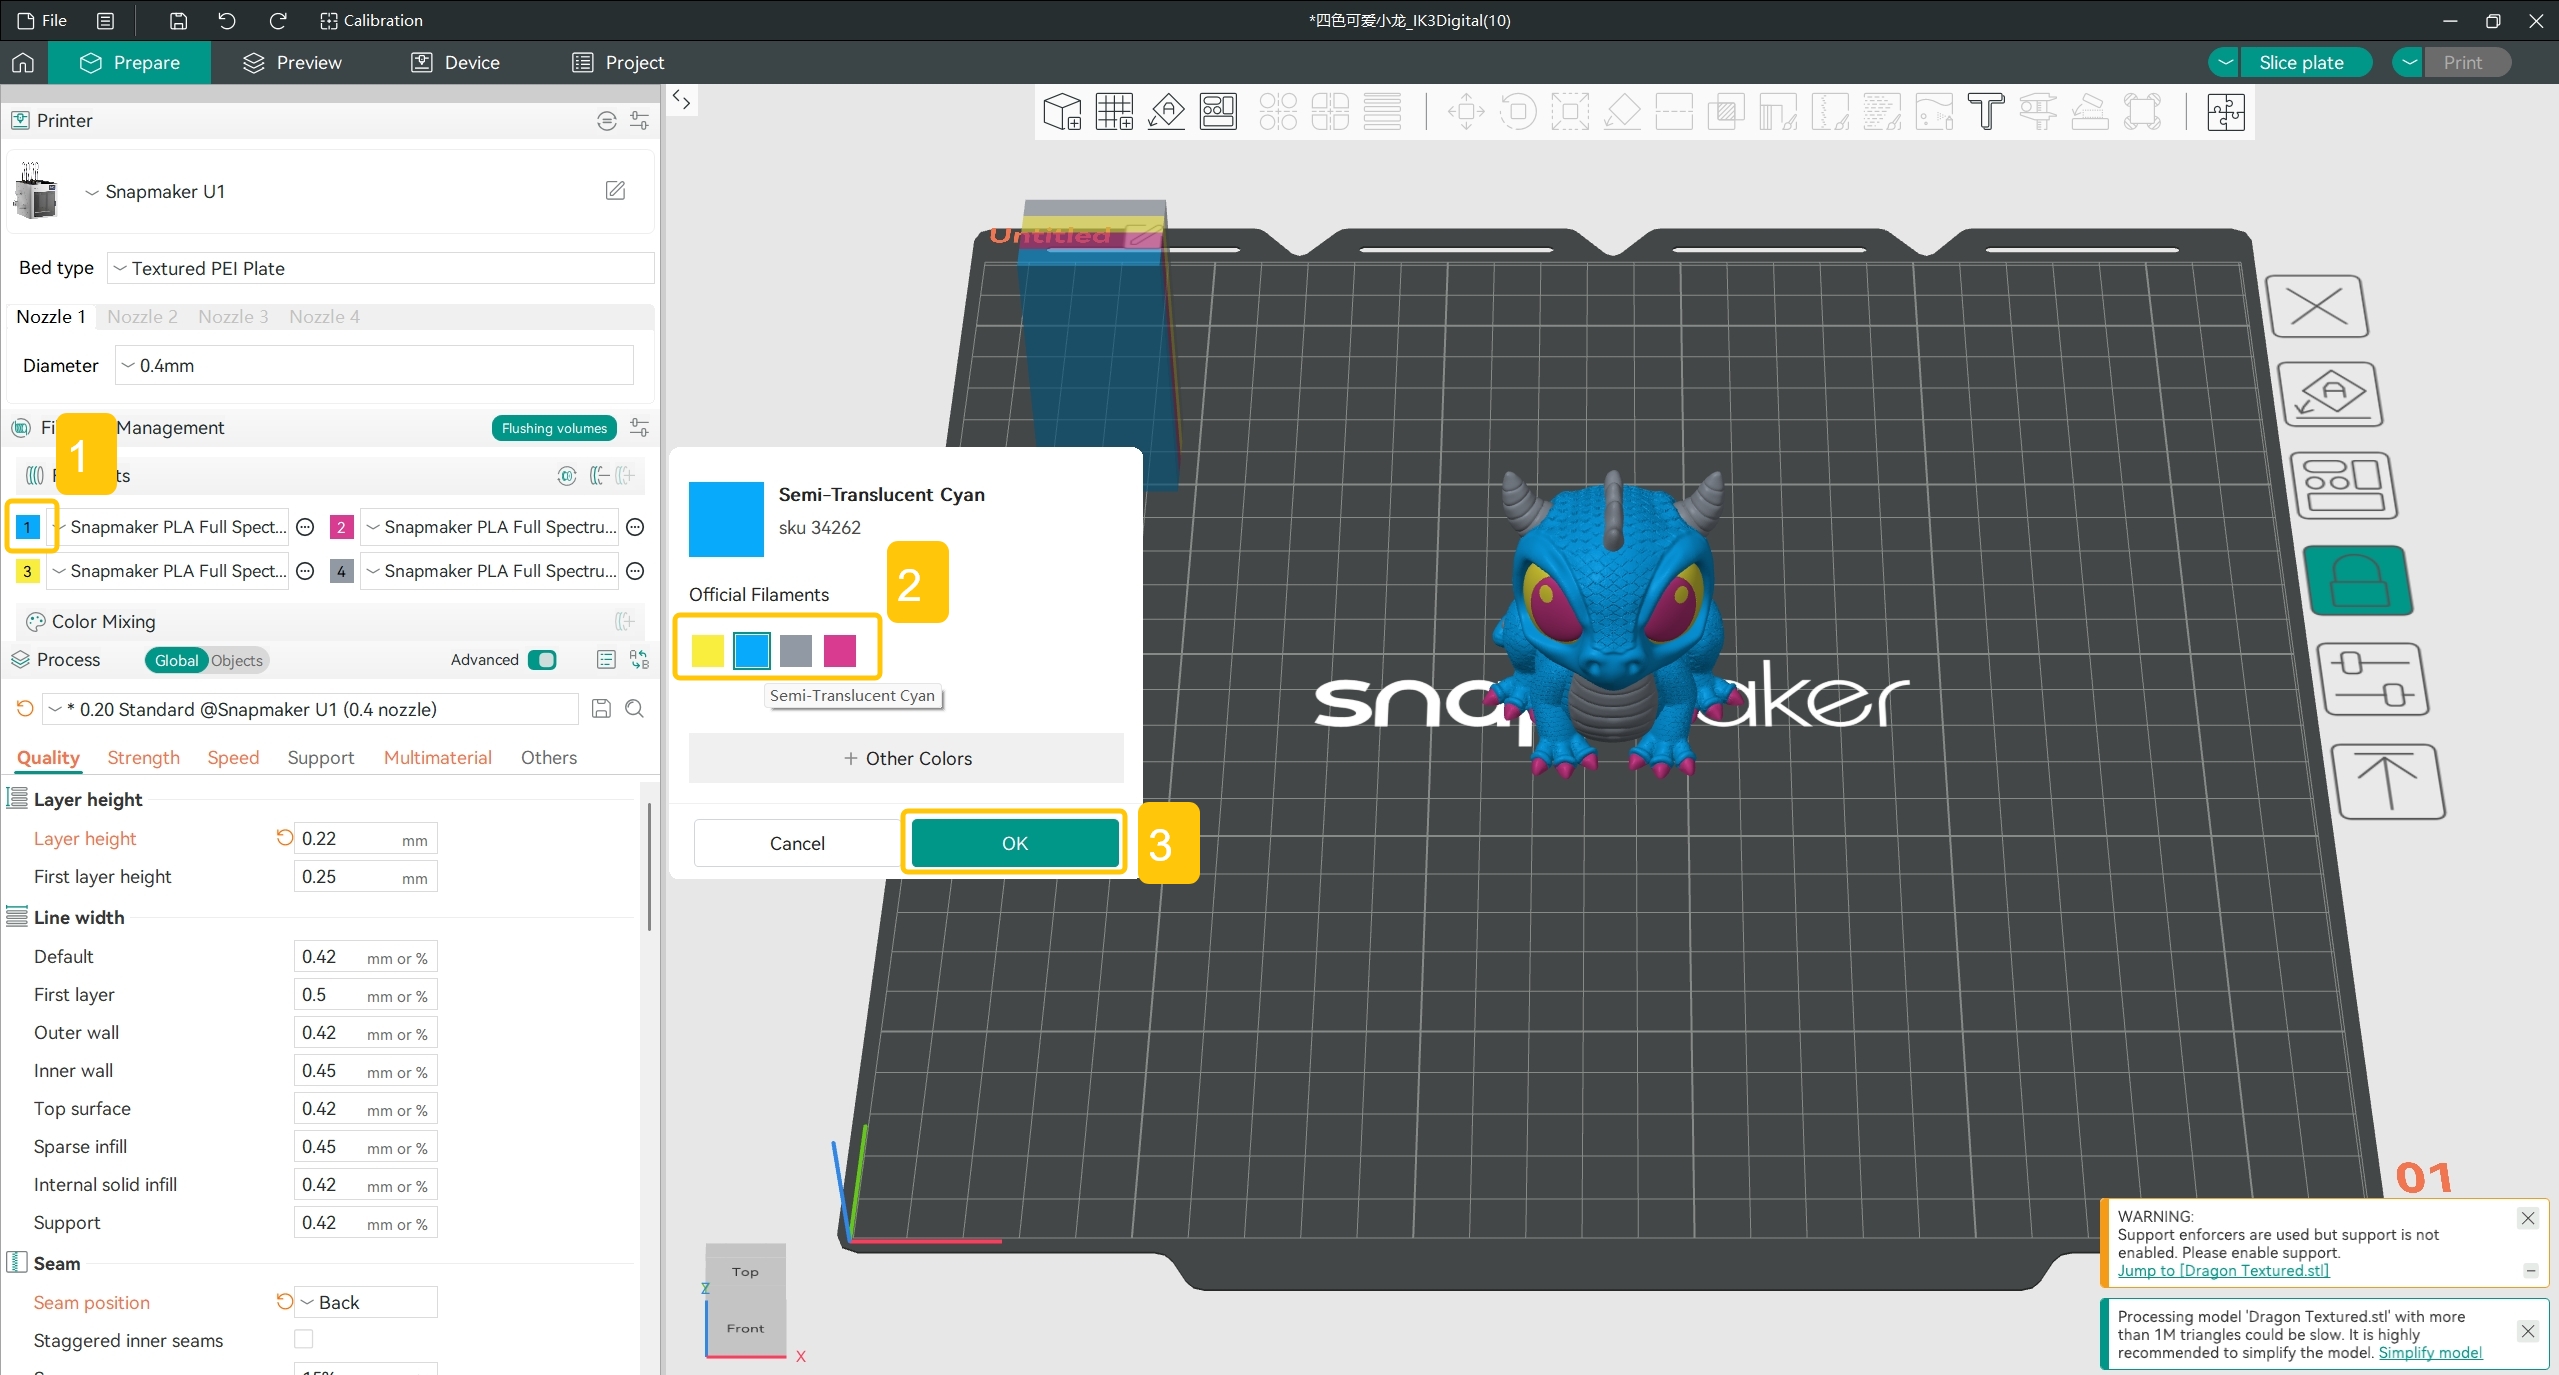Open the Print button dropdown arrow
Image resolution: width=2559 pixels, height=1375 pixels.
pos(2409,62)
